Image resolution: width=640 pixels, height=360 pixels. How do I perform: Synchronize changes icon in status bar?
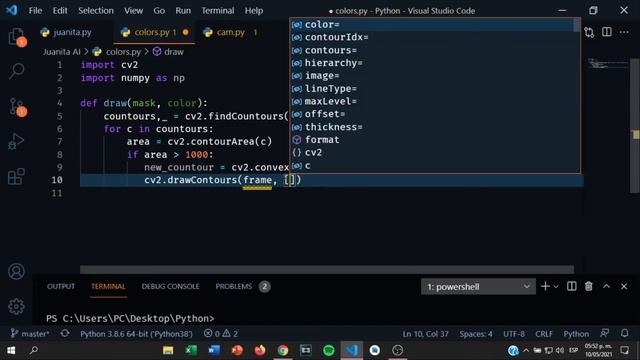click(64, 333)
